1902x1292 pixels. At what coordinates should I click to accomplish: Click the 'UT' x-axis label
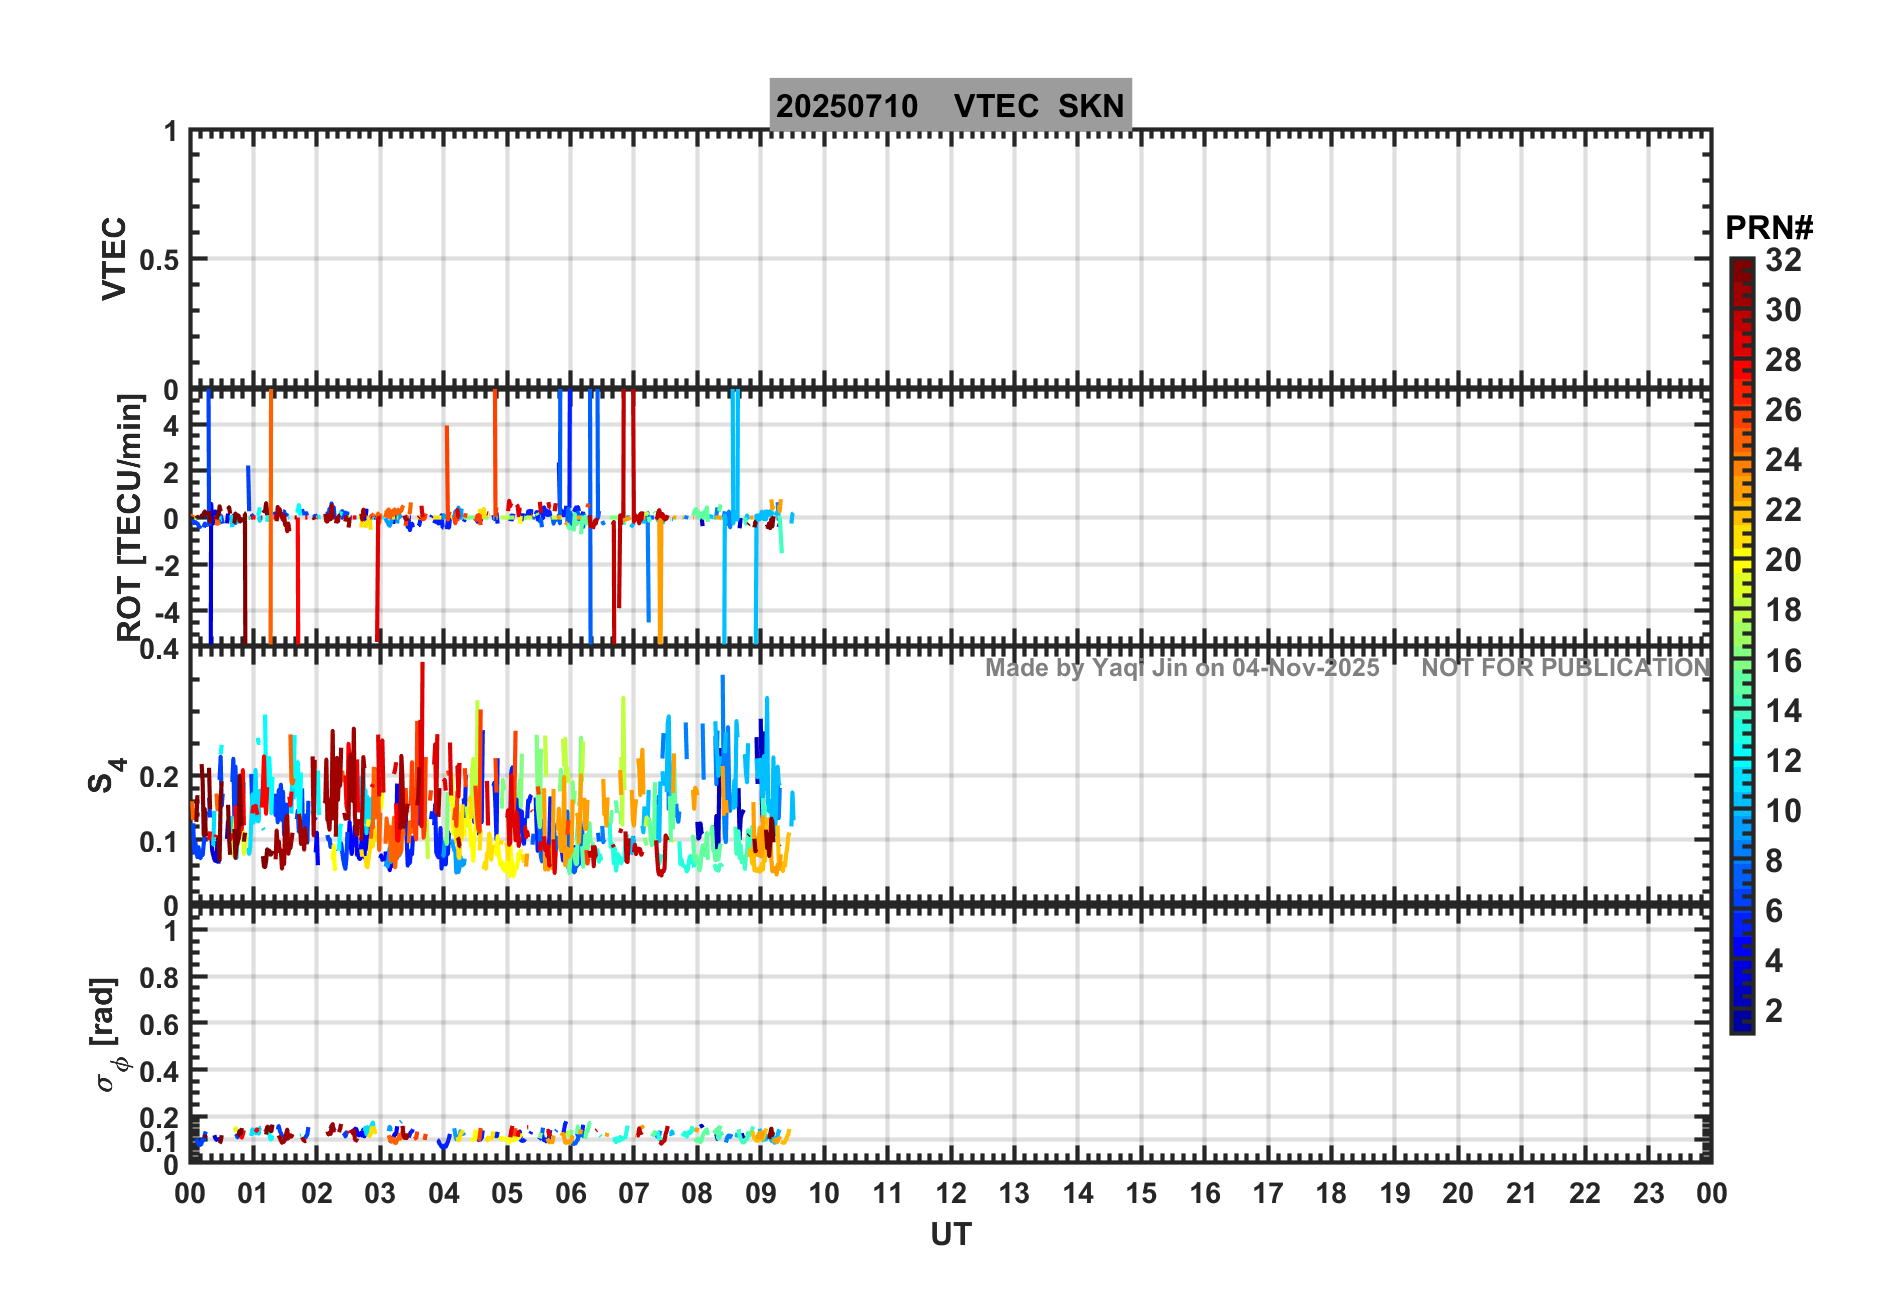tap(951, 1235)
